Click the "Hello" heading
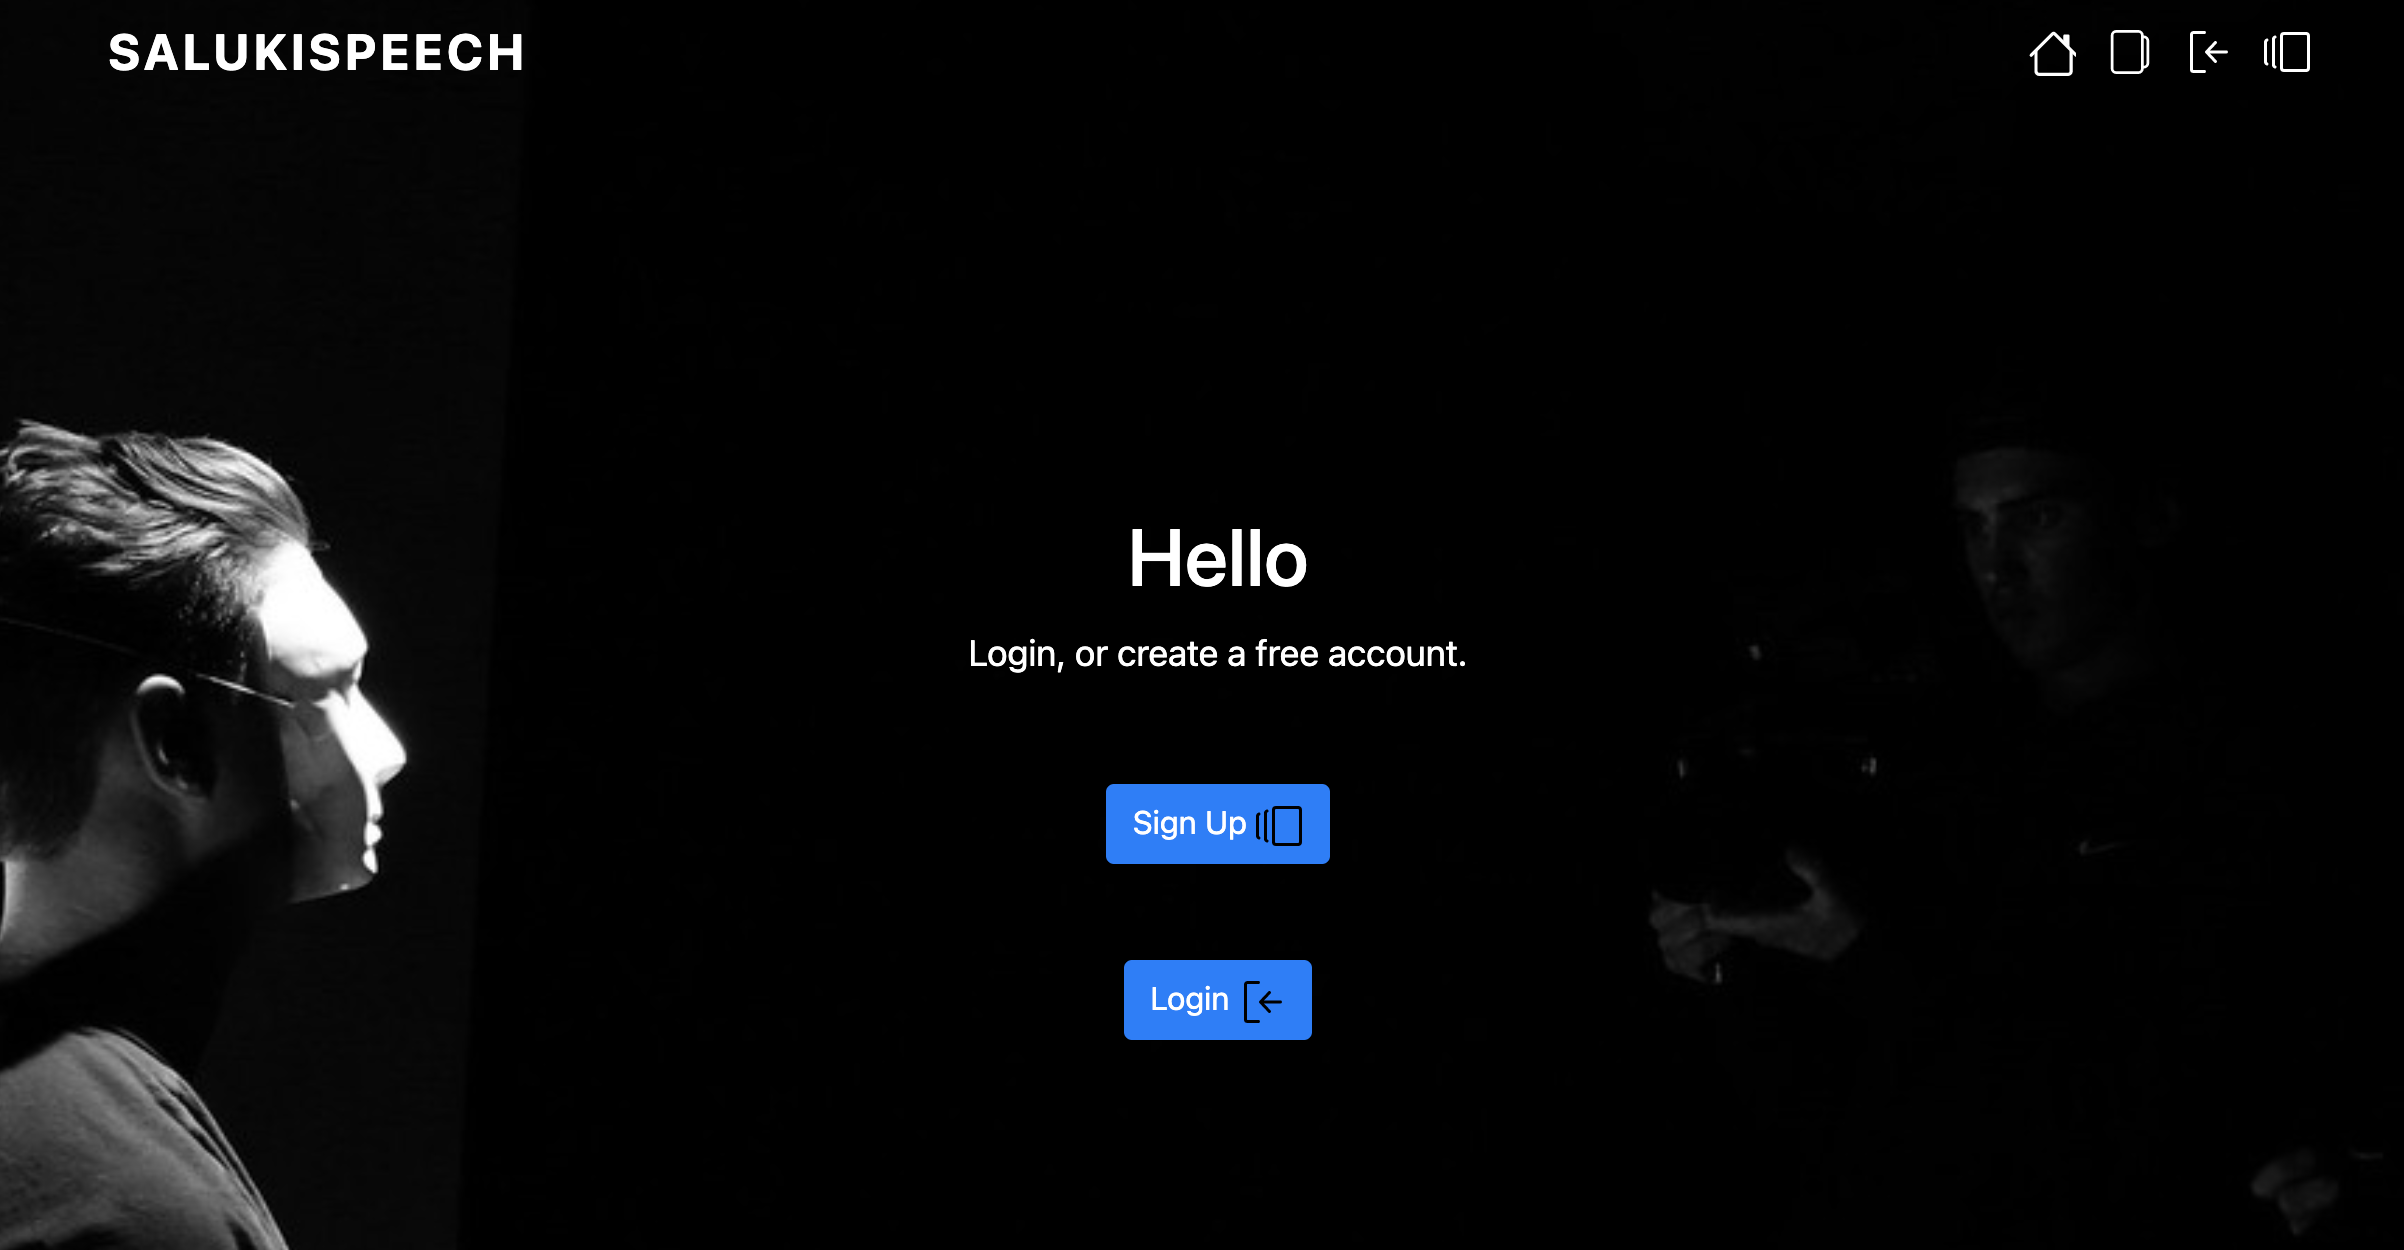Viewport: 2404px width, 1250px height. pos(1217,559)
